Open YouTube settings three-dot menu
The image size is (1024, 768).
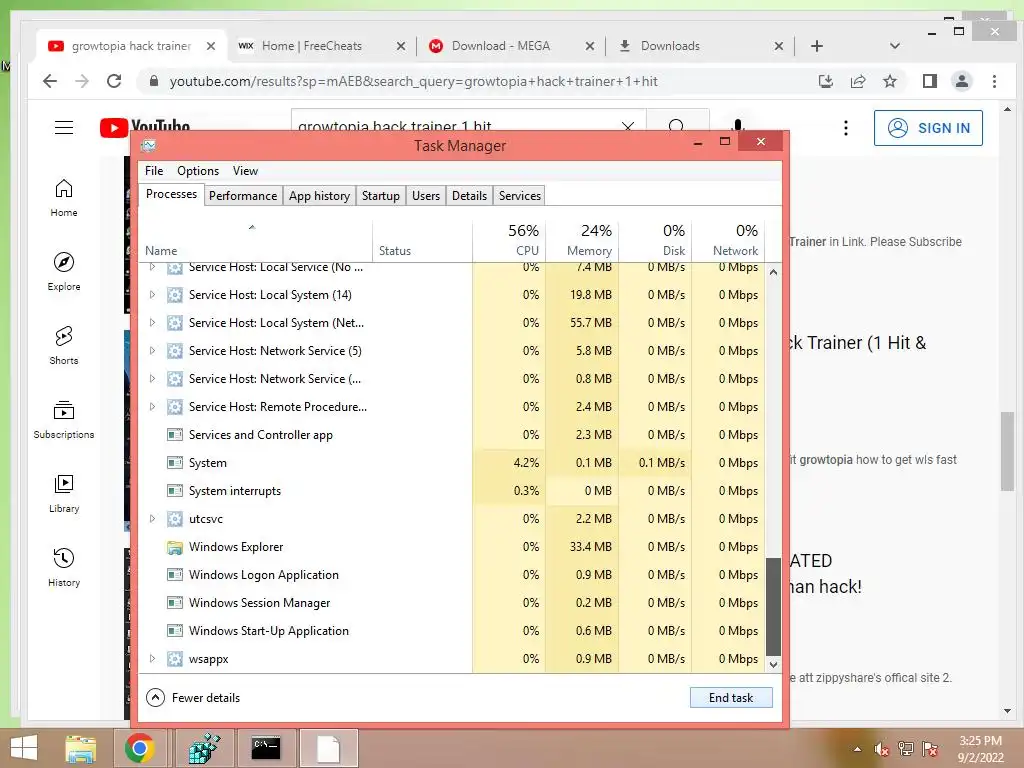pos(846,128)
